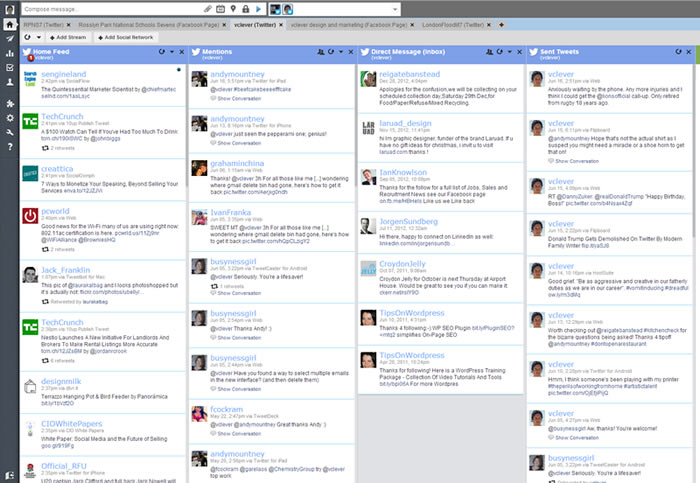700x483 pixels.
Task: Open the Contacts person icon in sidebar
Action: pyautogui.click(x=9, y=82)
